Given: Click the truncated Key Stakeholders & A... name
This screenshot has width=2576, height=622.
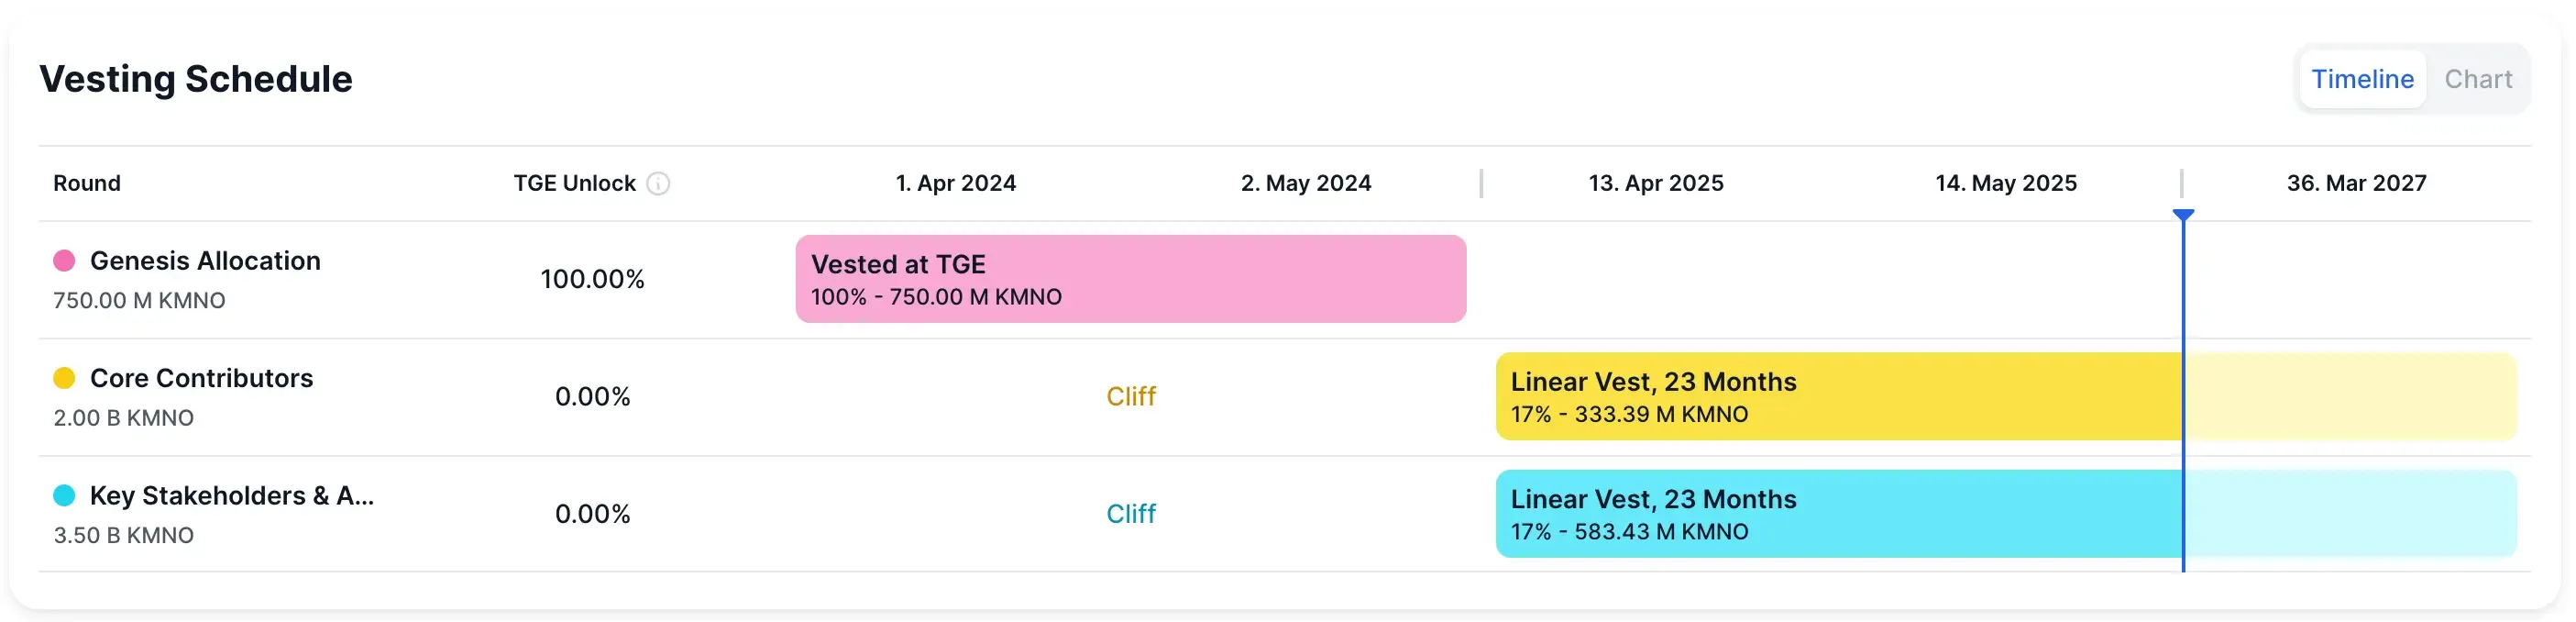Looking at the screenshot, I should point(231,495).
